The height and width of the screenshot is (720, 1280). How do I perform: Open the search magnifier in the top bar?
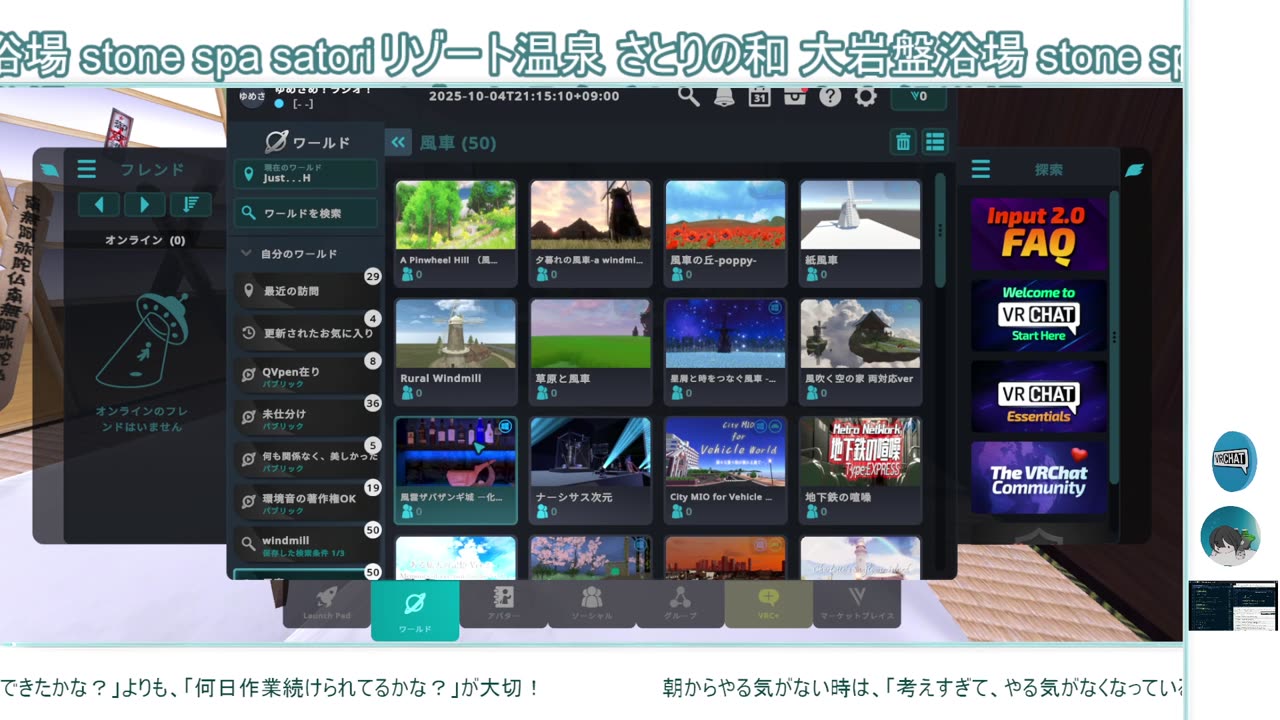tap(688, 96)
